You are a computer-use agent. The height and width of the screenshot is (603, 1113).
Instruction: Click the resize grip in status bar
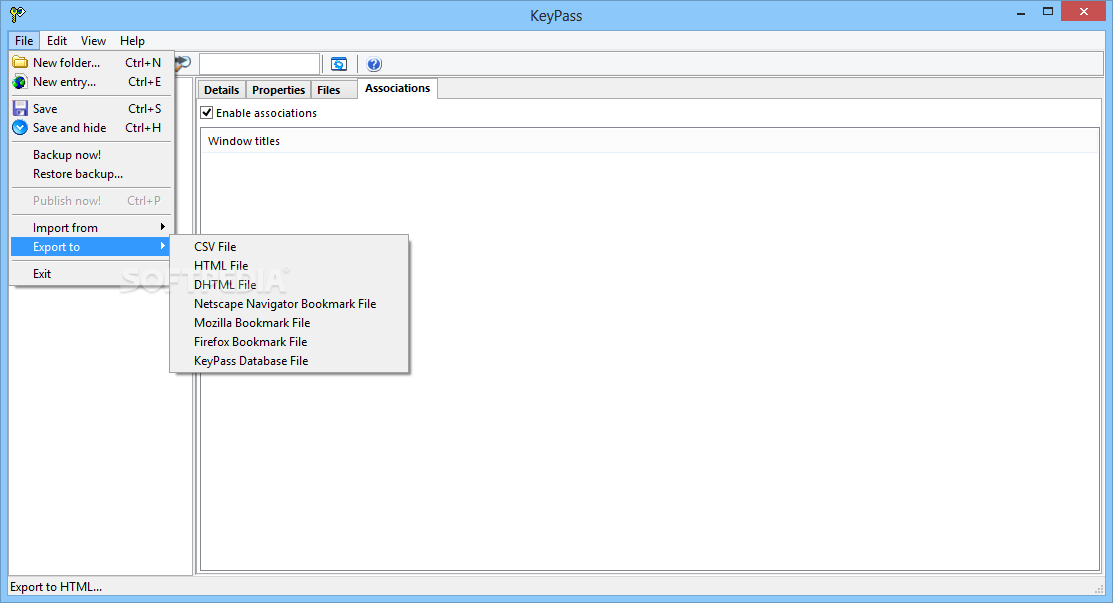pyautogui.click(x=1099, y=588)
